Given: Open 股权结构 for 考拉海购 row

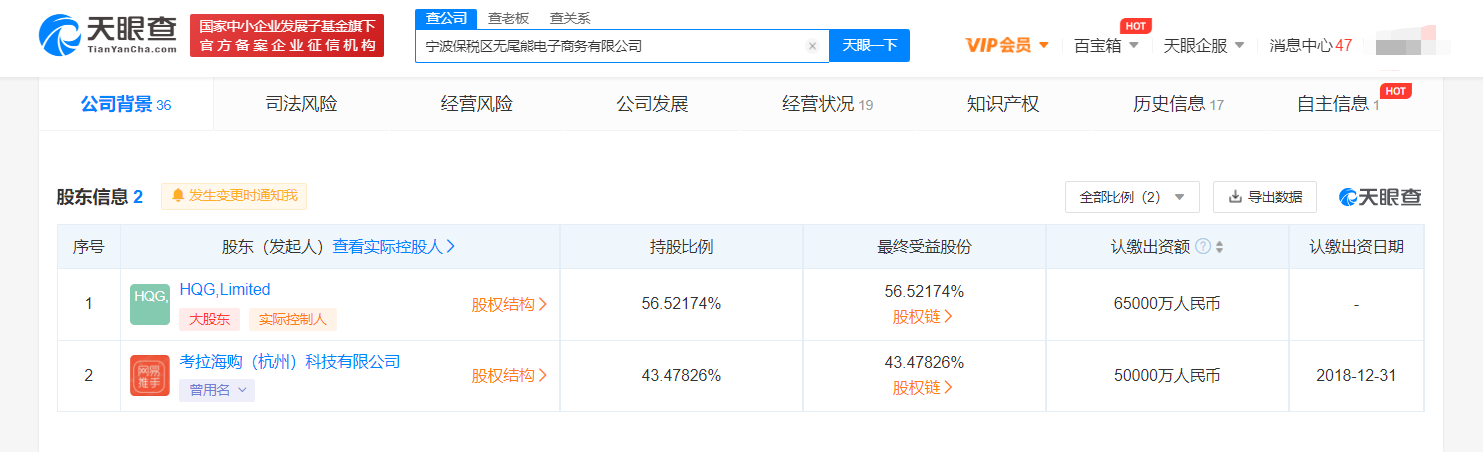Looking at the screenshot, I should (509, 376).
